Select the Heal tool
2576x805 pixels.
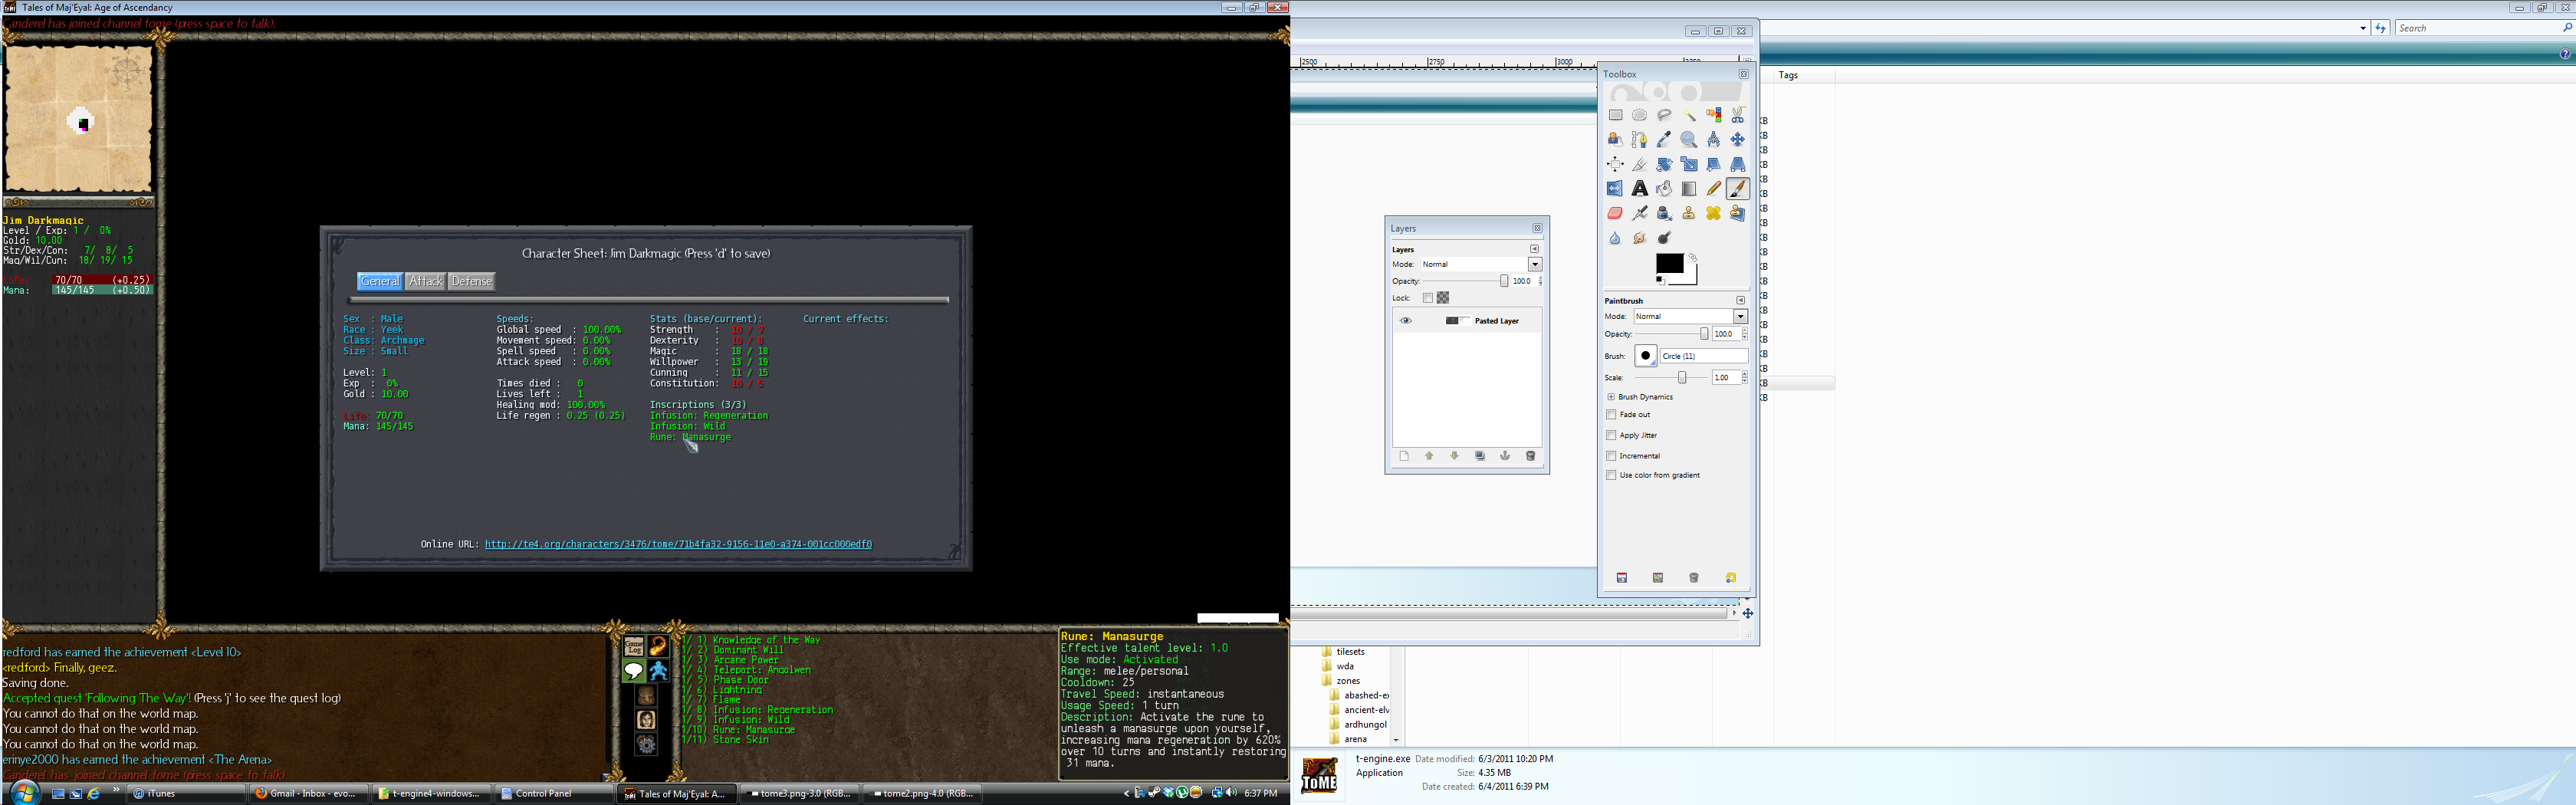tap(1714, 213)
